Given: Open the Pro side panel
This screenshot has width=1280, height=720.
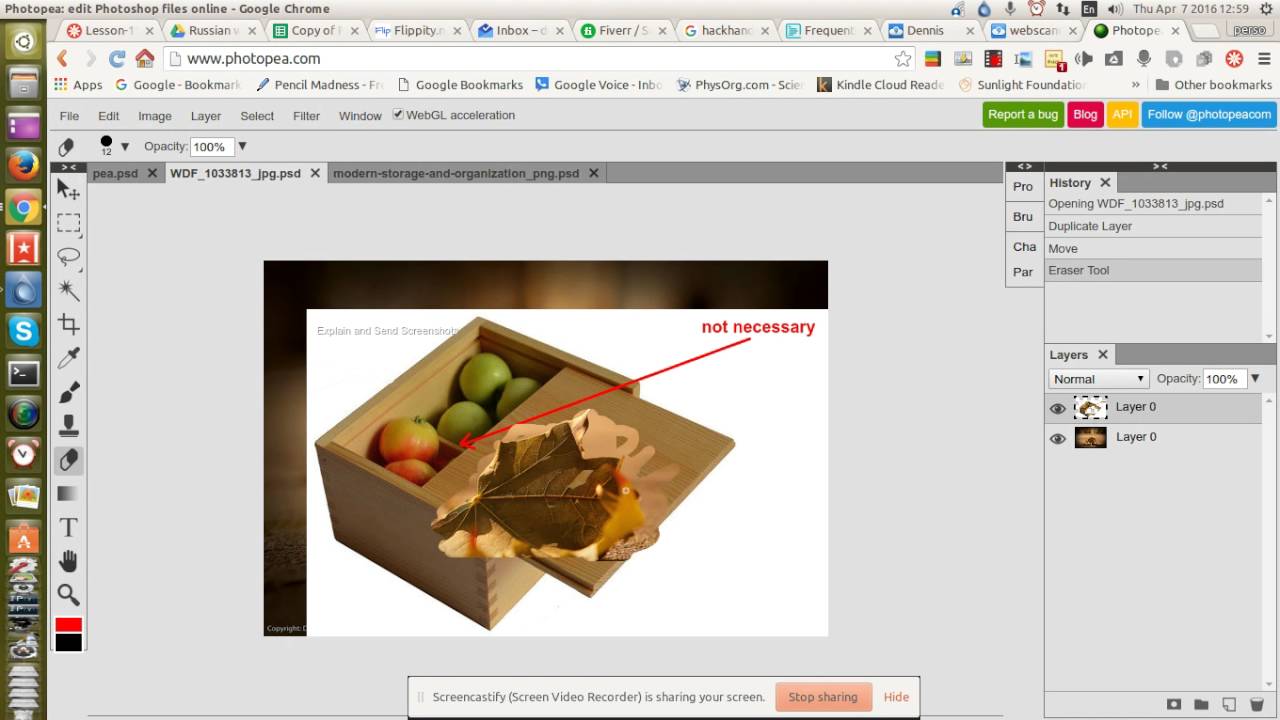Looking at the screenshot, I should [x=1023, y=187].
